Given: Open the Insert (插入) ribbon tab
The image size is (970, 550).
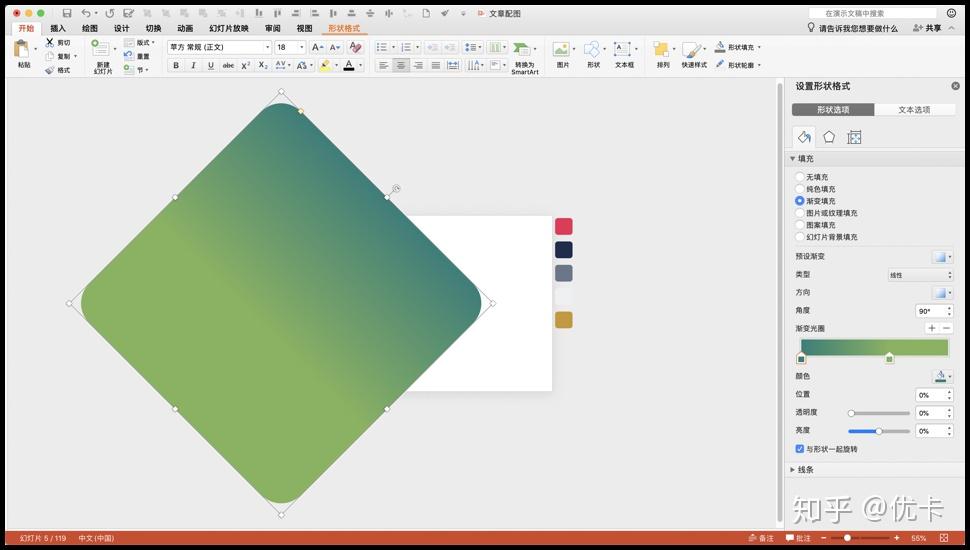Looking at the screenshot, I should point(58,28).
